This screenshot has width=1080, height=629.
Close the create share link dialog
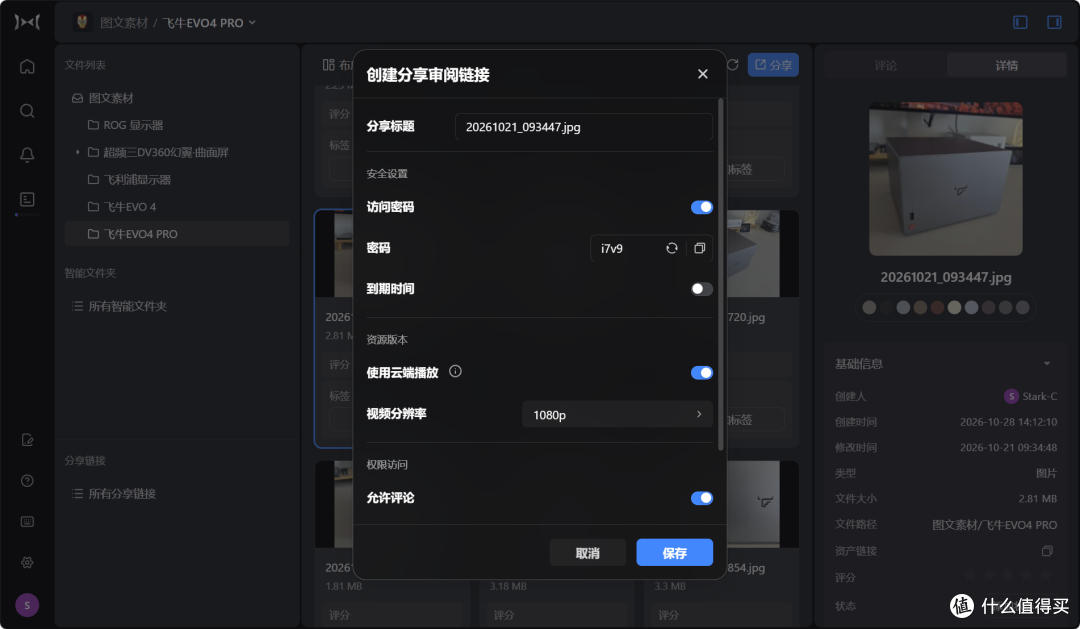coord(703,74)
